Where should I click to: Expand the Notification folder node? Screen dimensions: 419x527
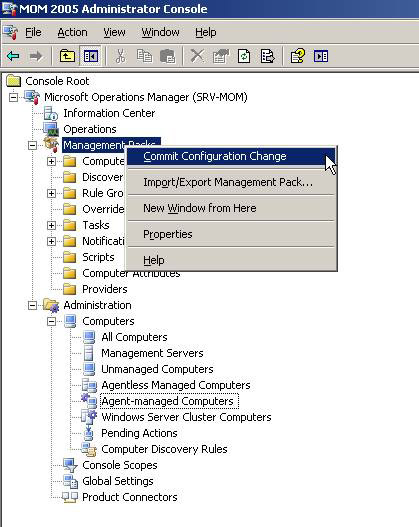tap(51, 241)
